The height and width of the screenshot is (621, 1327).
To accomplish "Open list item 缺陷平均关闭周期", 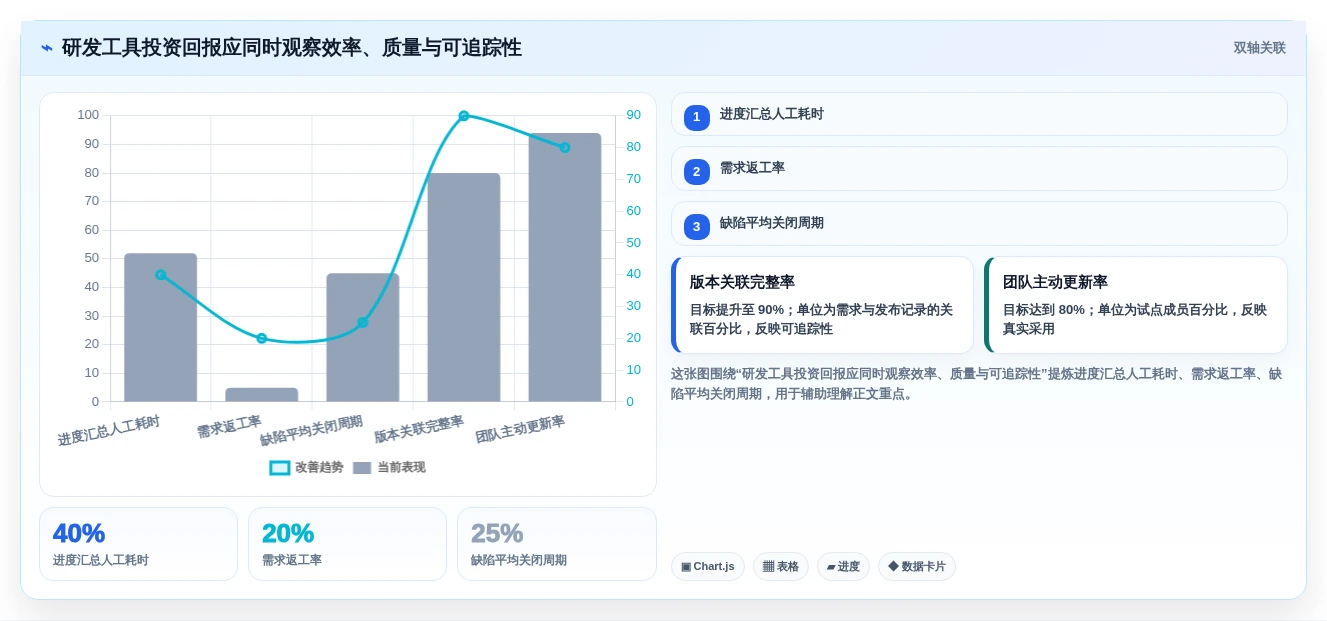I will 979,223.
